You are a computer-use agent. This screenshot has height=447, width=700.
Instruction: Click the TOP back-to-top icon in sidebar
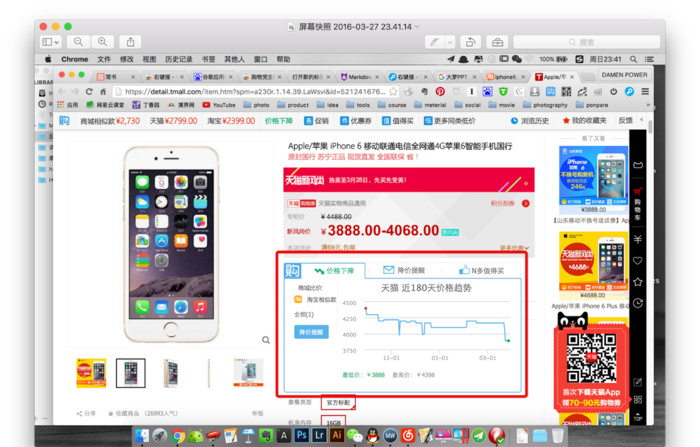[638, 417]
